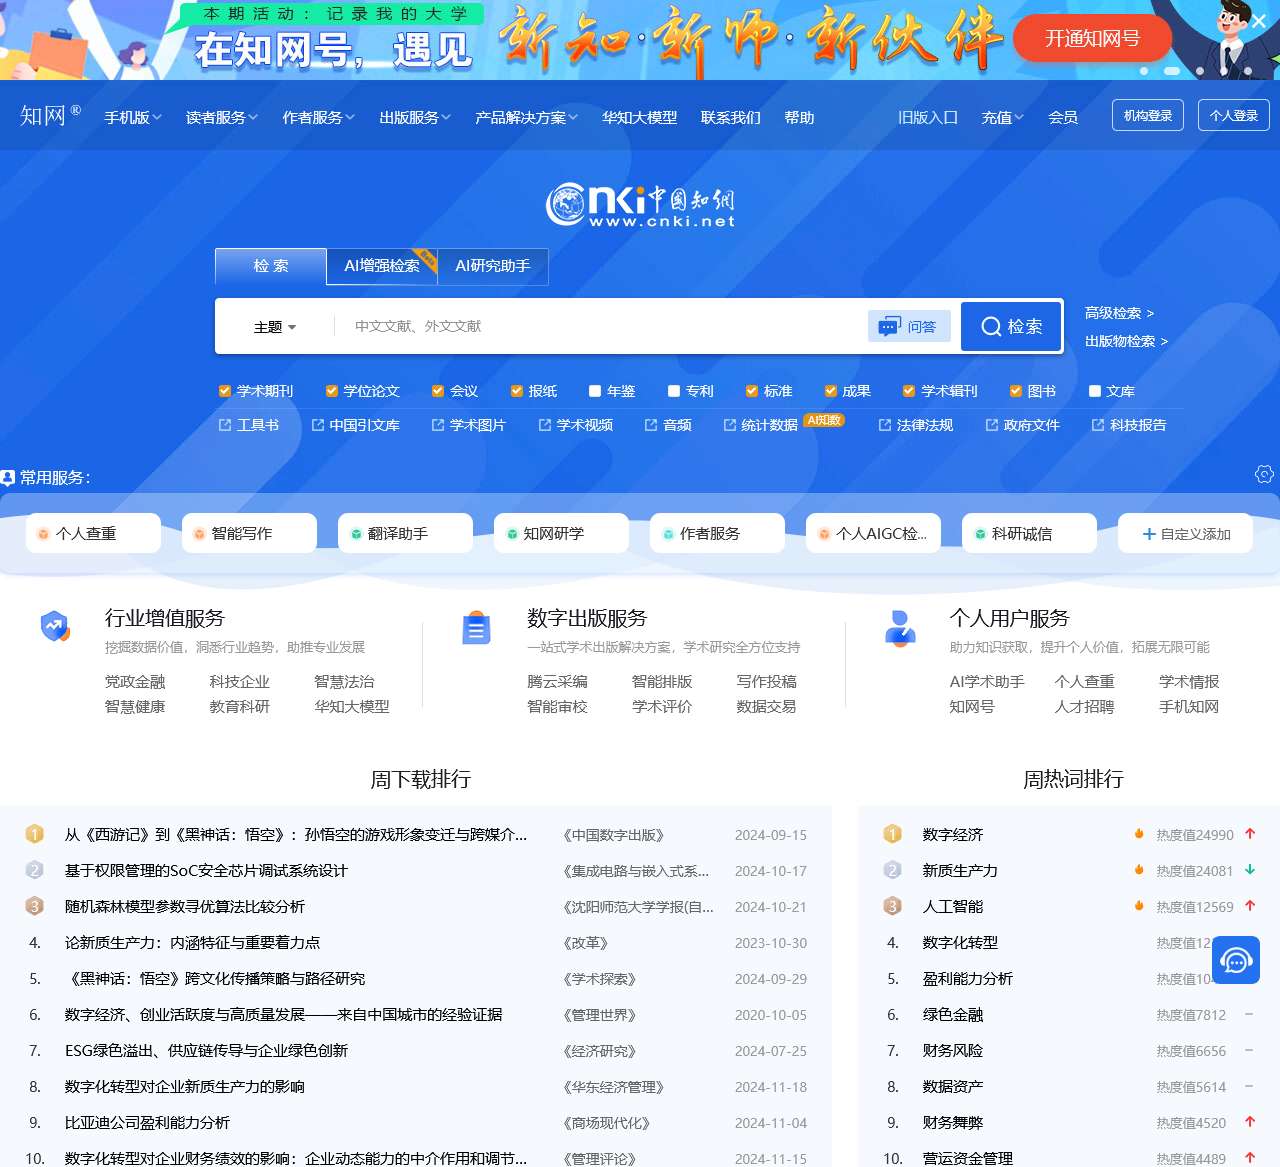
Task: Enable 年鉴 checkbox
Action: 595,391
